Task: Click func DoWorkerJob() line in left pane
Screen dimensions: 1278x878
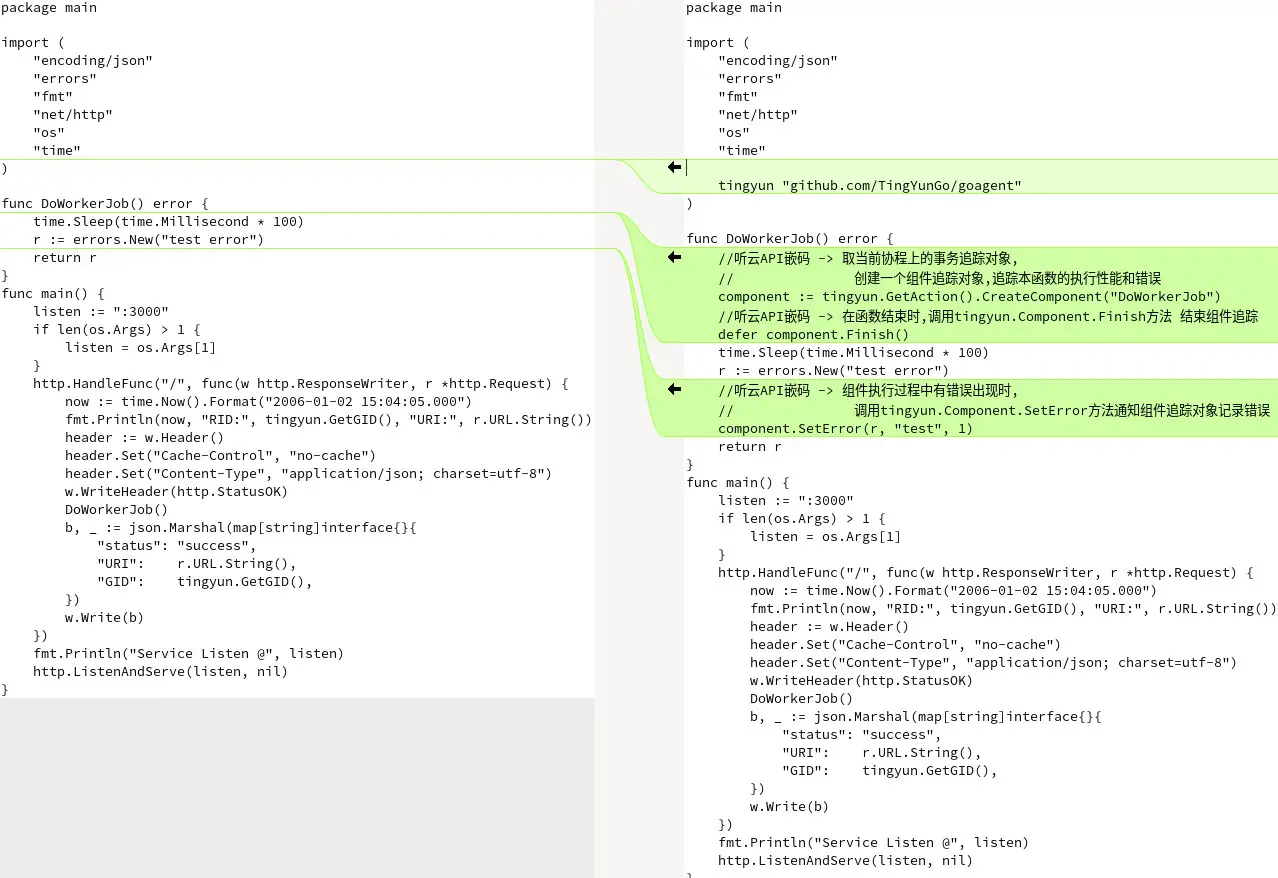Action: click(x=105, y=204)
